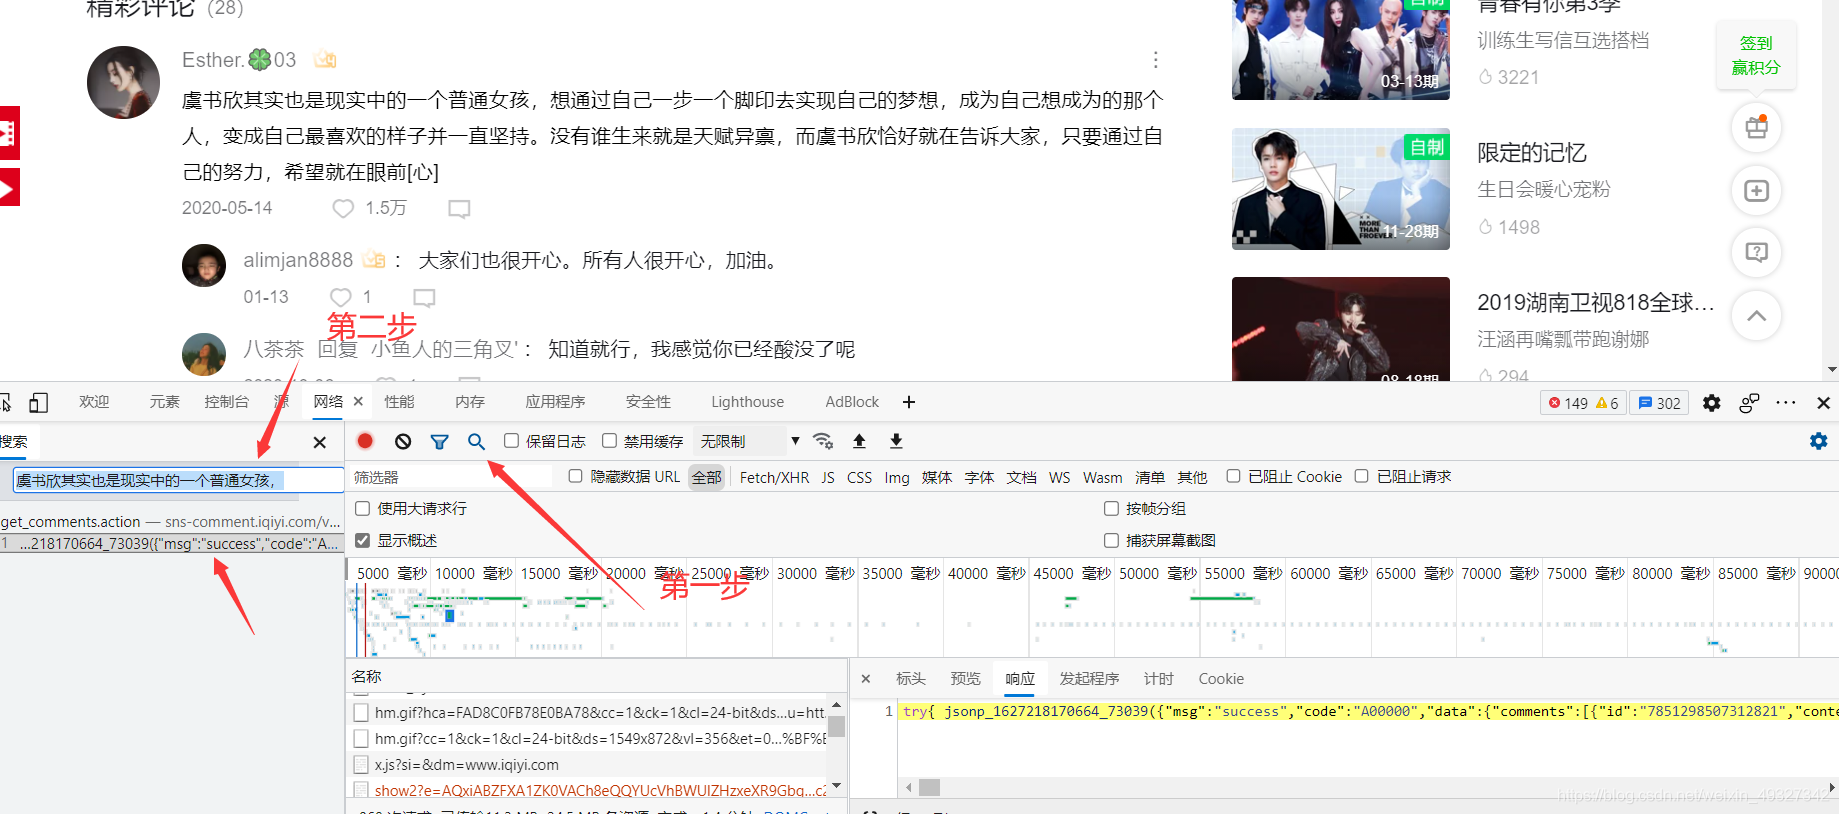Open network settings blue gear
1839x814 pixels.
[x=1819, y=441]
